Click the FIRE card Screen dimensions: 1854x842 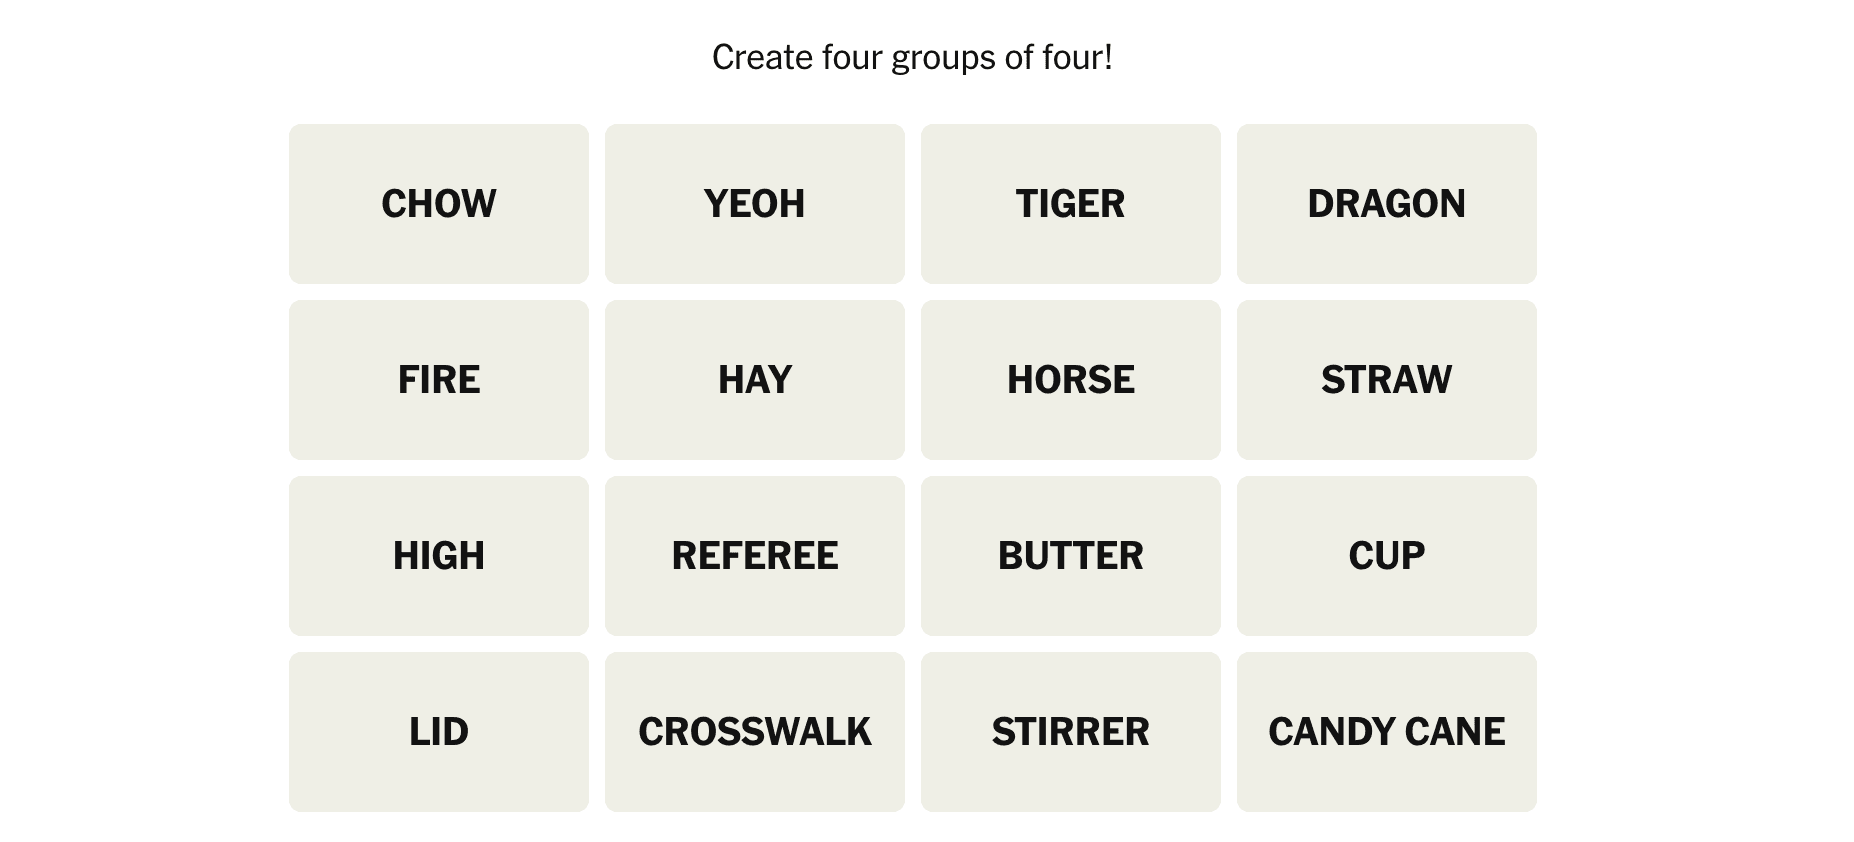pos(438,380)
